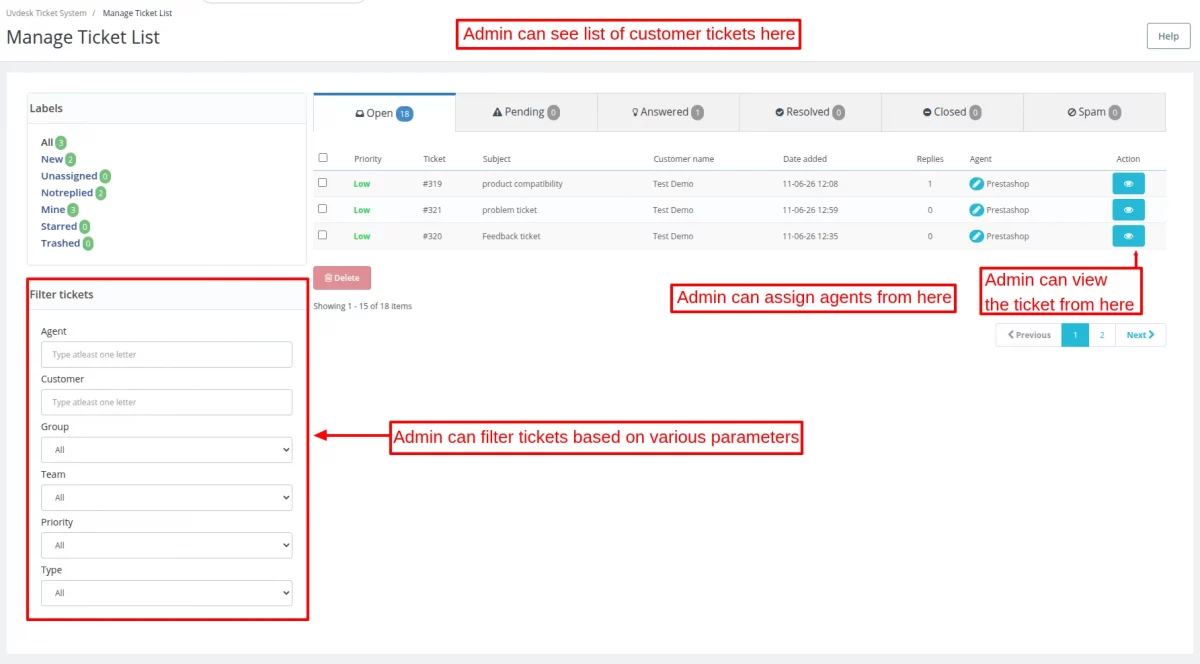Click the Date added column header
The height and width of the screenshot is (664, 1200).
pos(805,159)
